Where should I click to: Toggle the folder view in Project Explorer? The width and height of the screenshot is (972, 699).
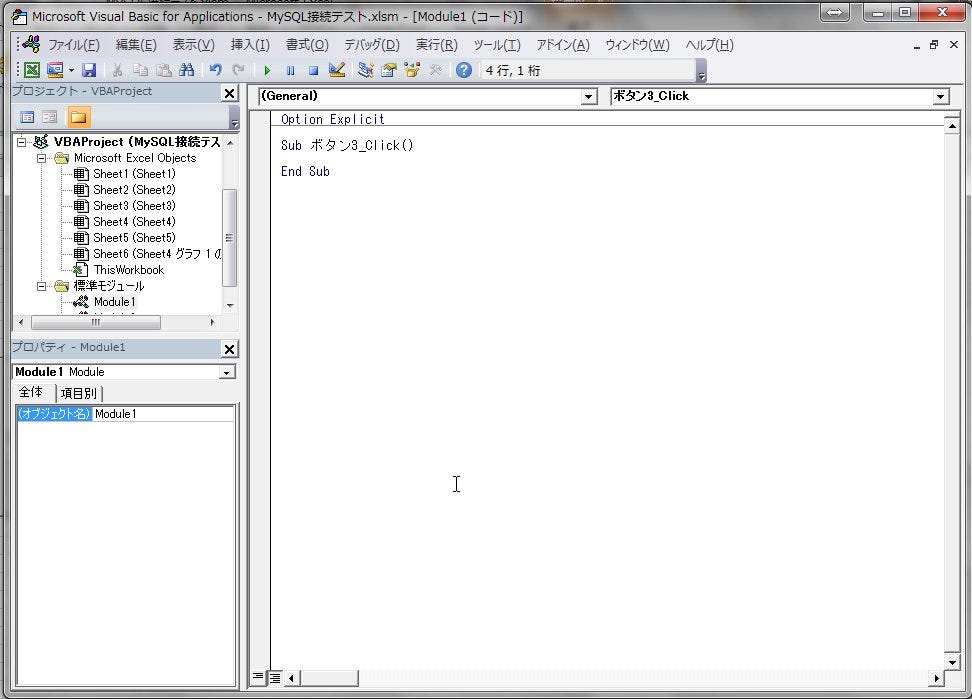point(79,118)
